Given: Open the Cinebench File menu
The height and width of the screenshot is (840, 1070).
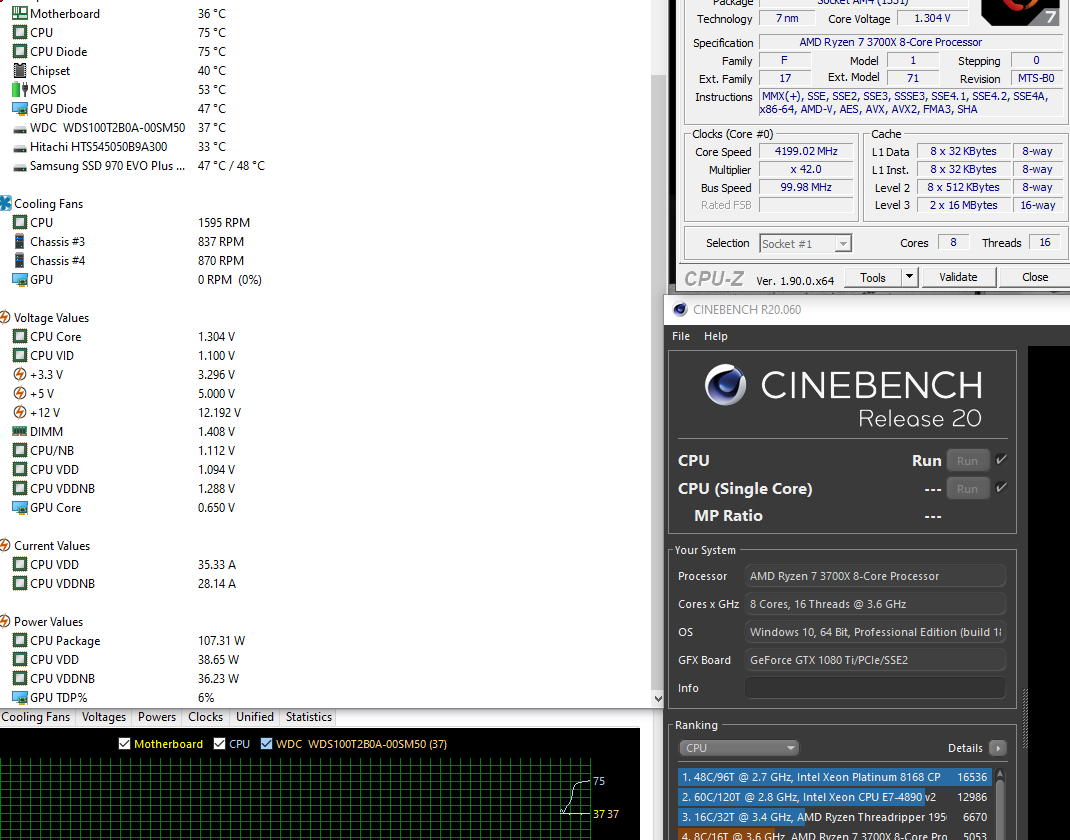Looking at the screenshot, I should tap(681, 336).
